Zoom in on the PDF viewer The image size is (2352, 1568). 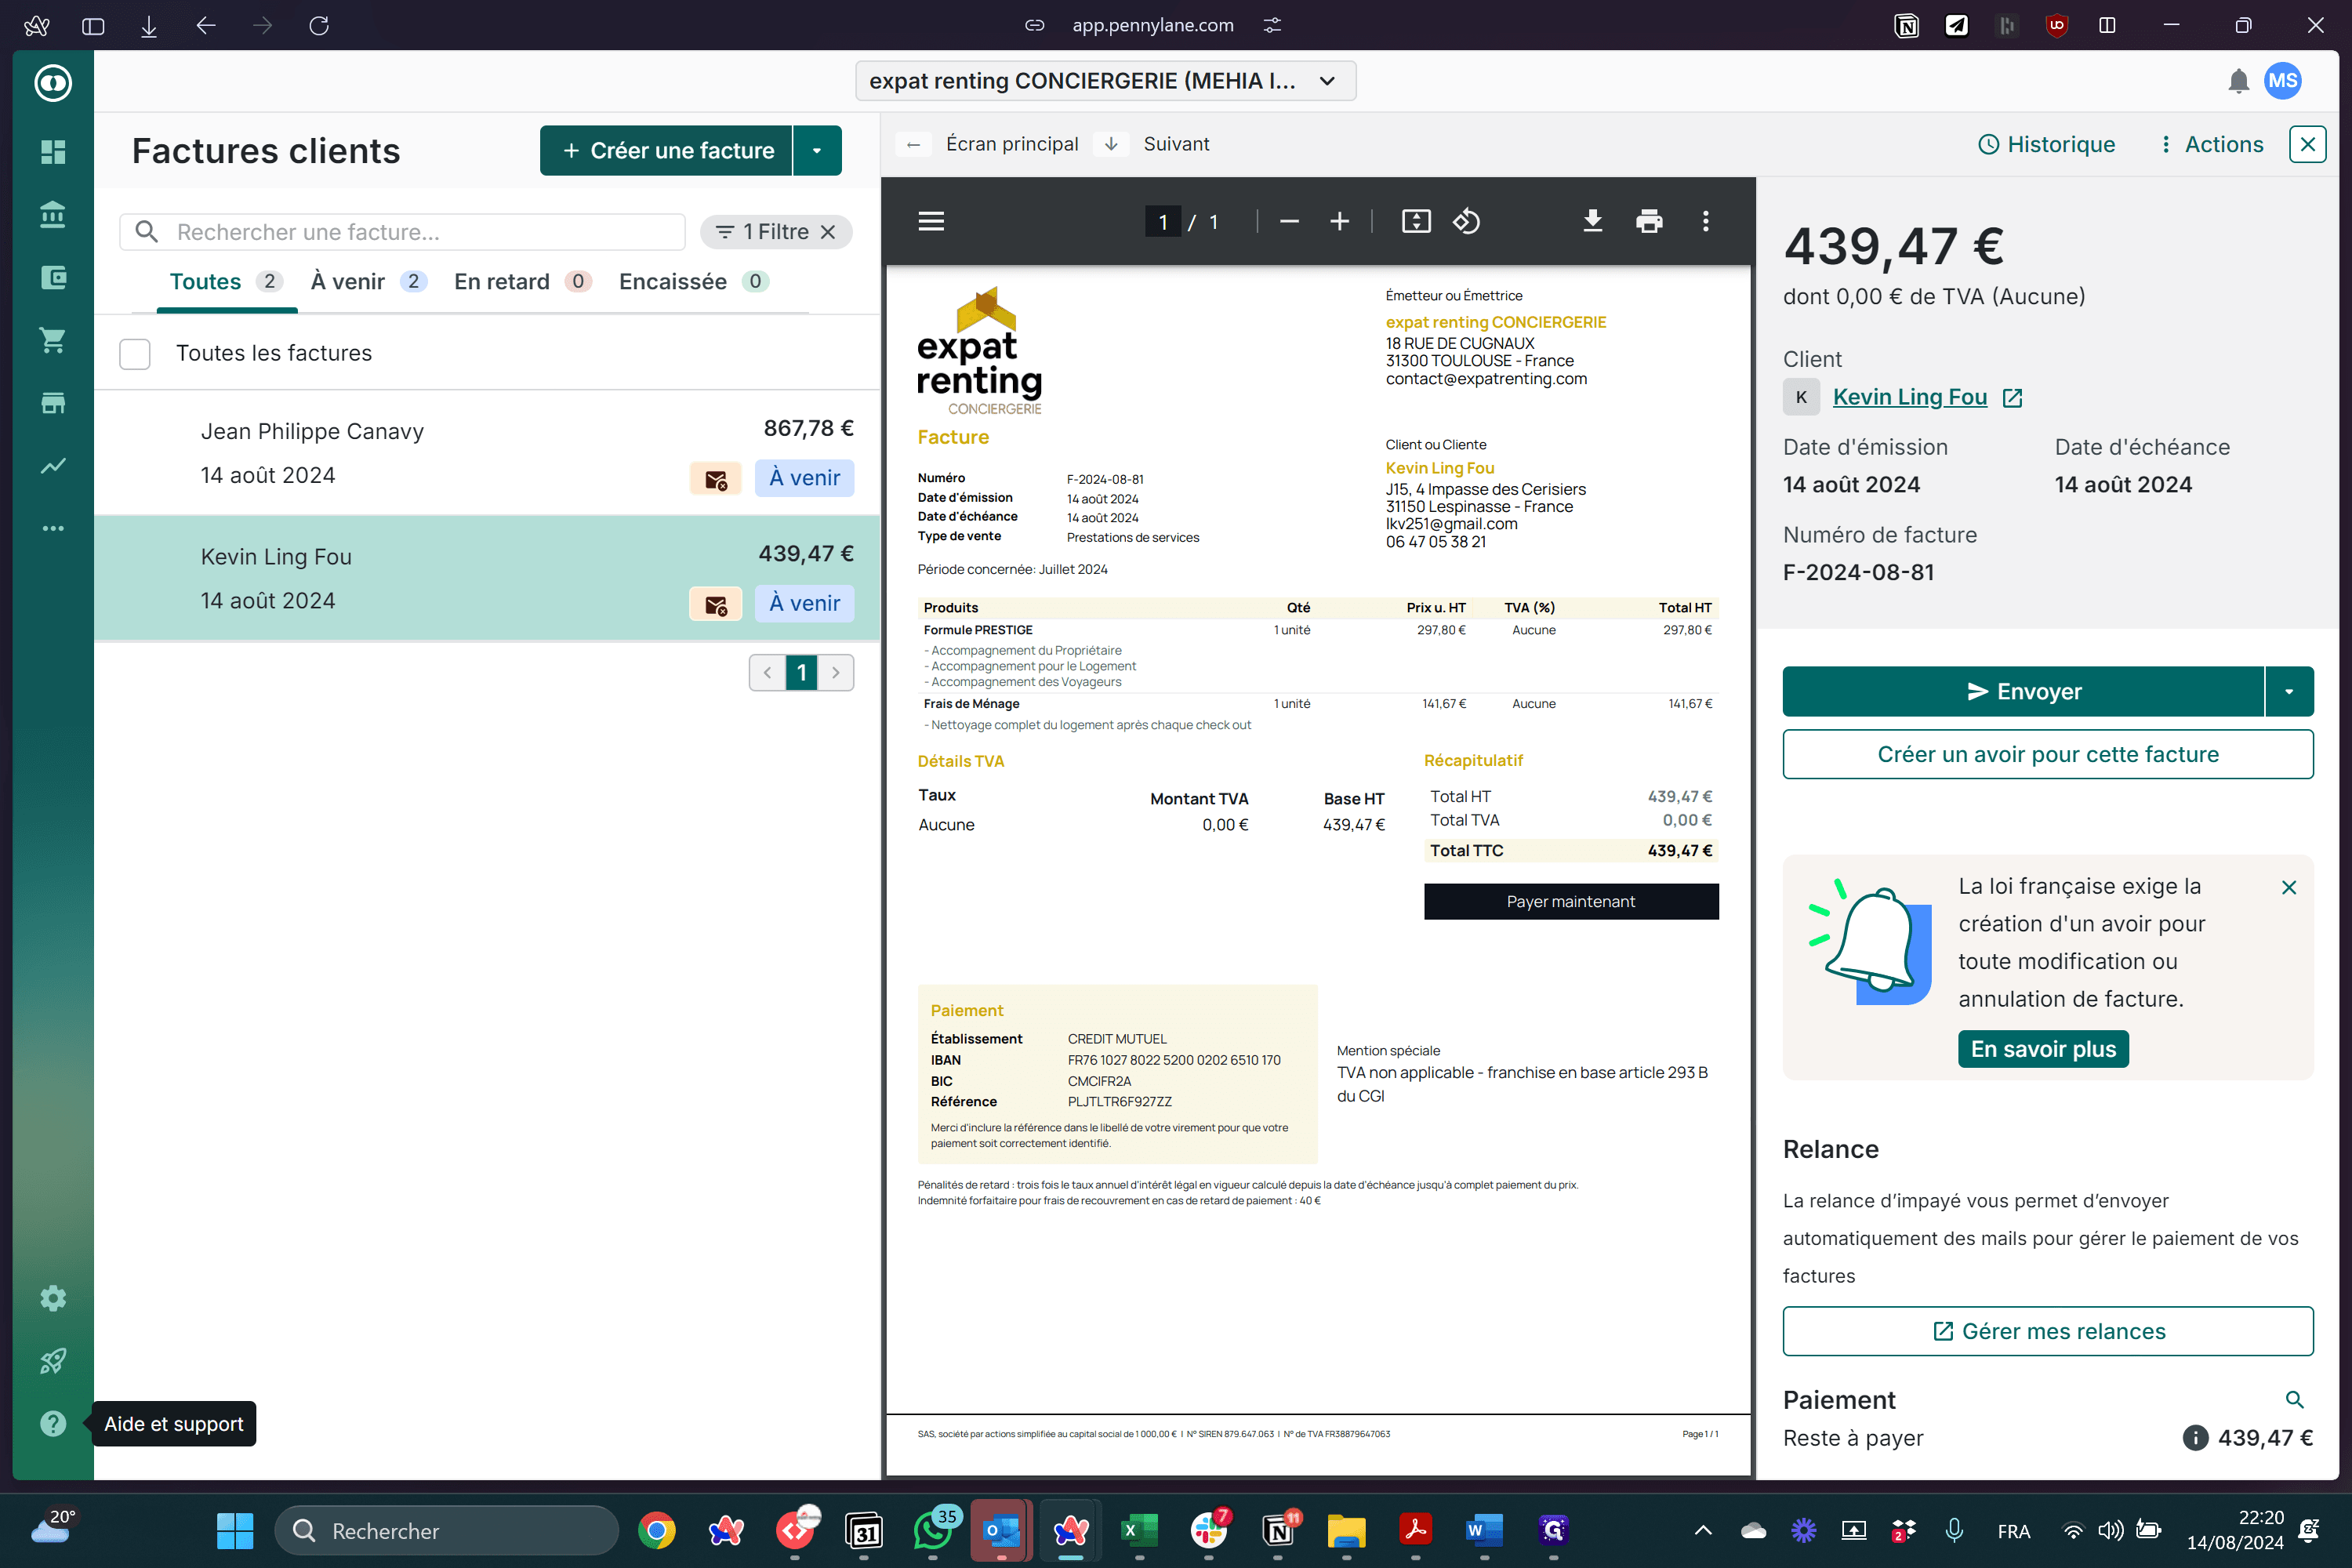pyautogui.click(x=1339, y=221)
